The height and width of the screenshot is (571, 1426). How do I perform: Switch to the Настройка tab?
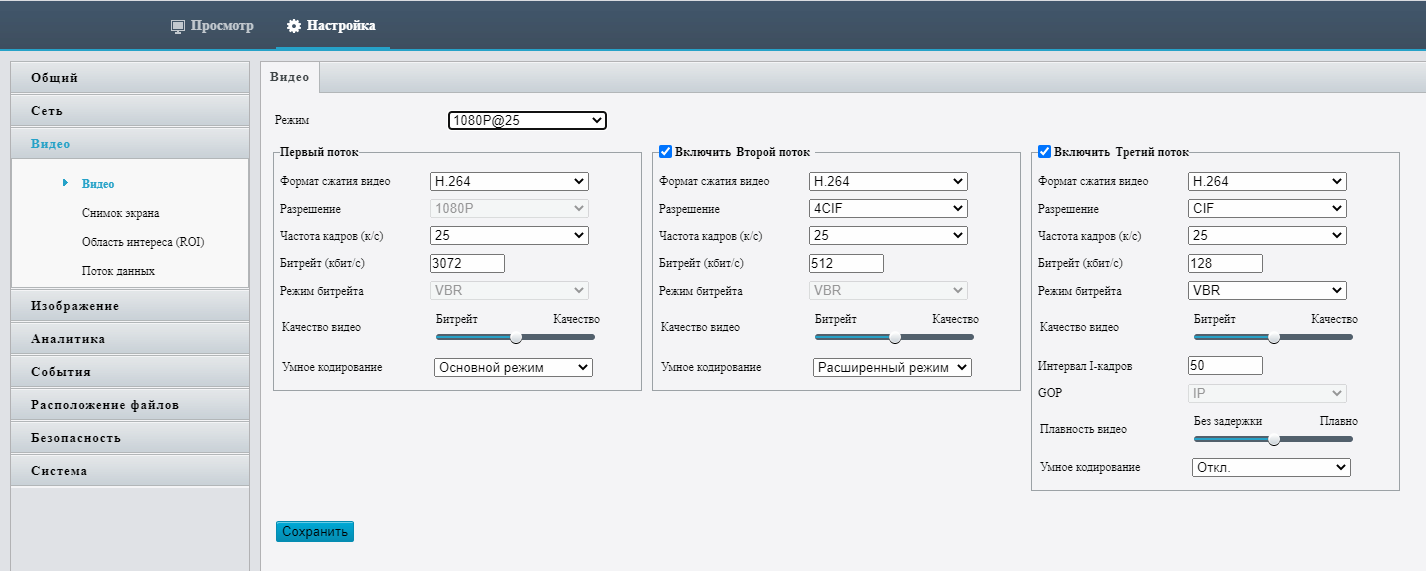tap(332, 26)
